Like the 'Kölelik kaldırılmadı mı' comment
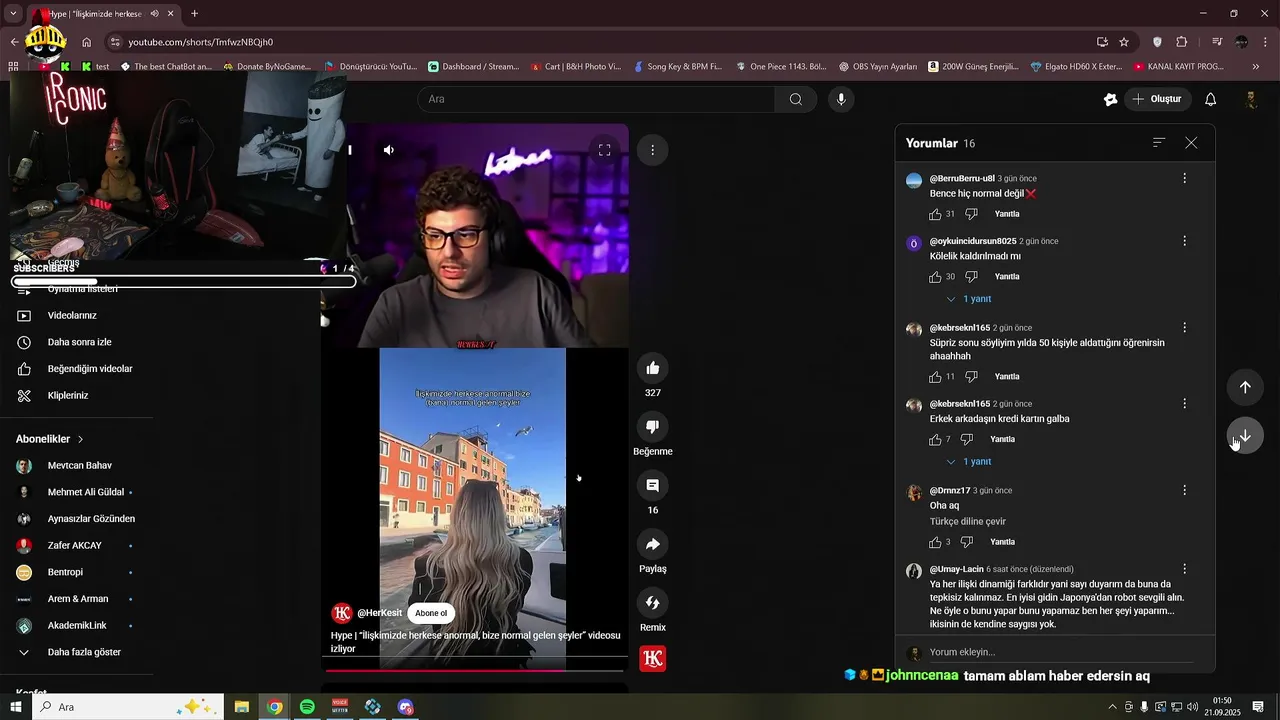The height and width of the screenshot is (720, 1280). pos(935,277)
